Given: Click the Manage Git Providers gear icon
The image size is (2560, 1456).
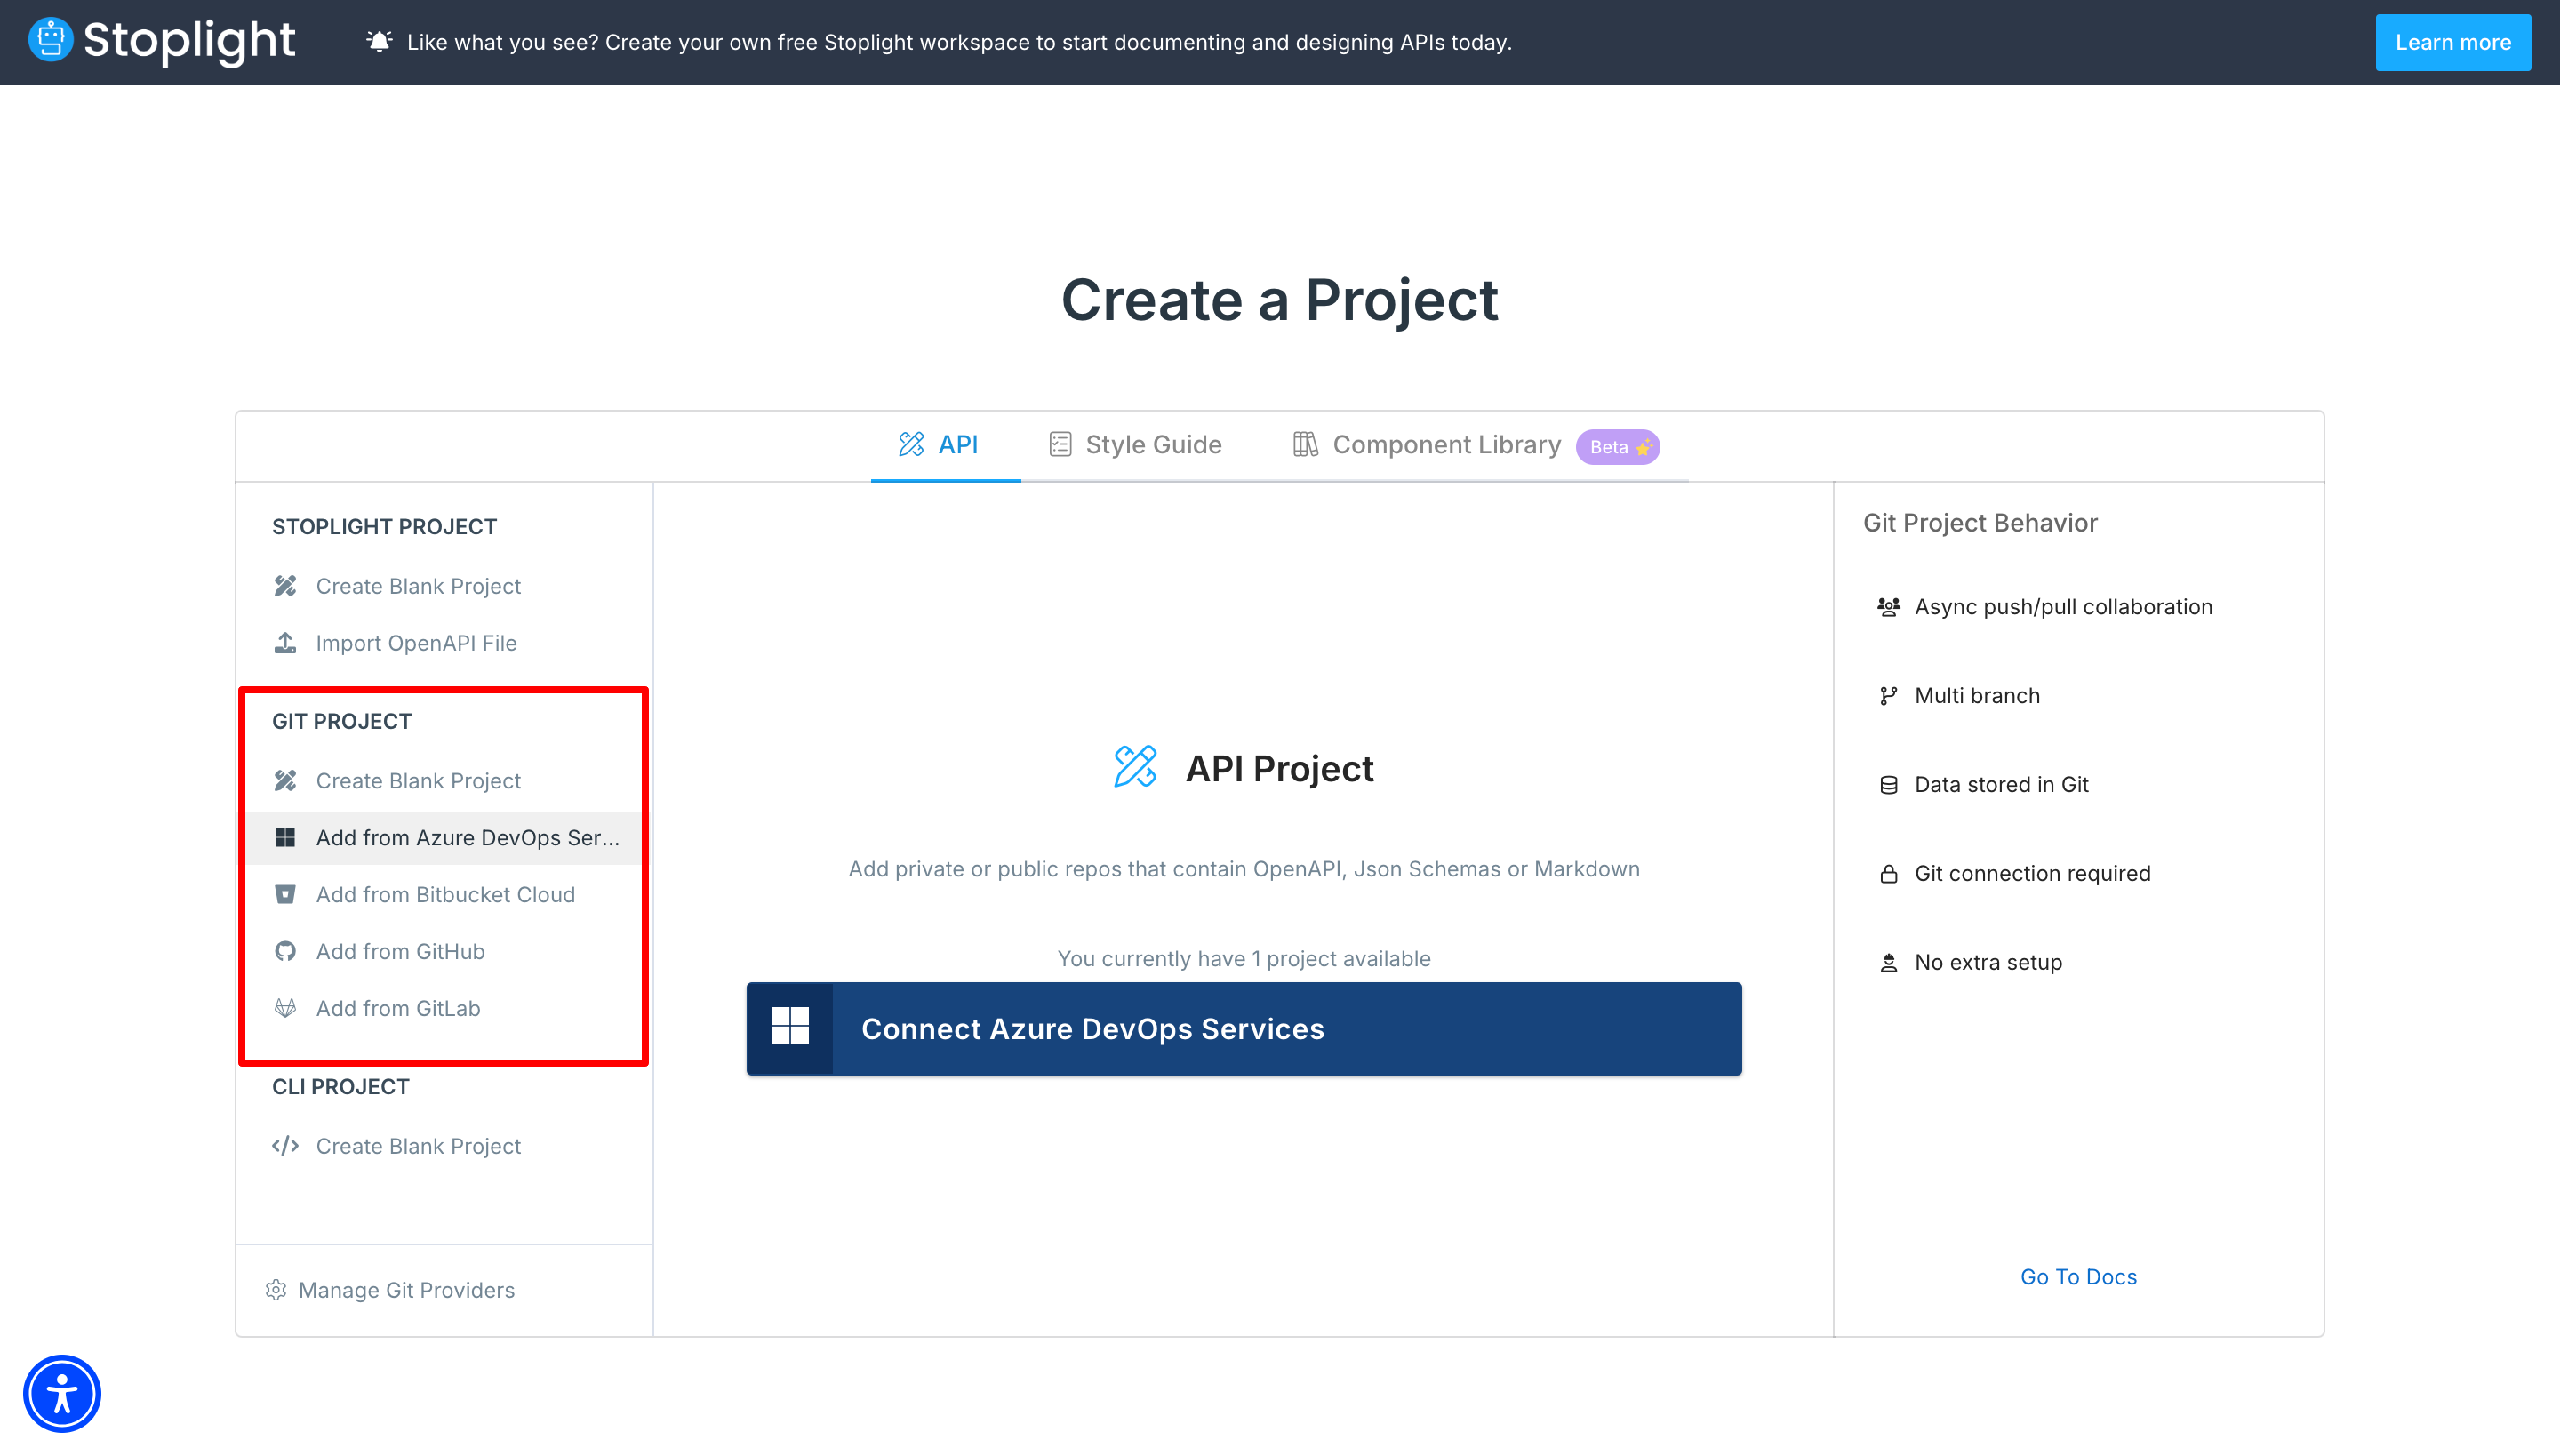Looking at the screenshot, I should click(276, 1290).
